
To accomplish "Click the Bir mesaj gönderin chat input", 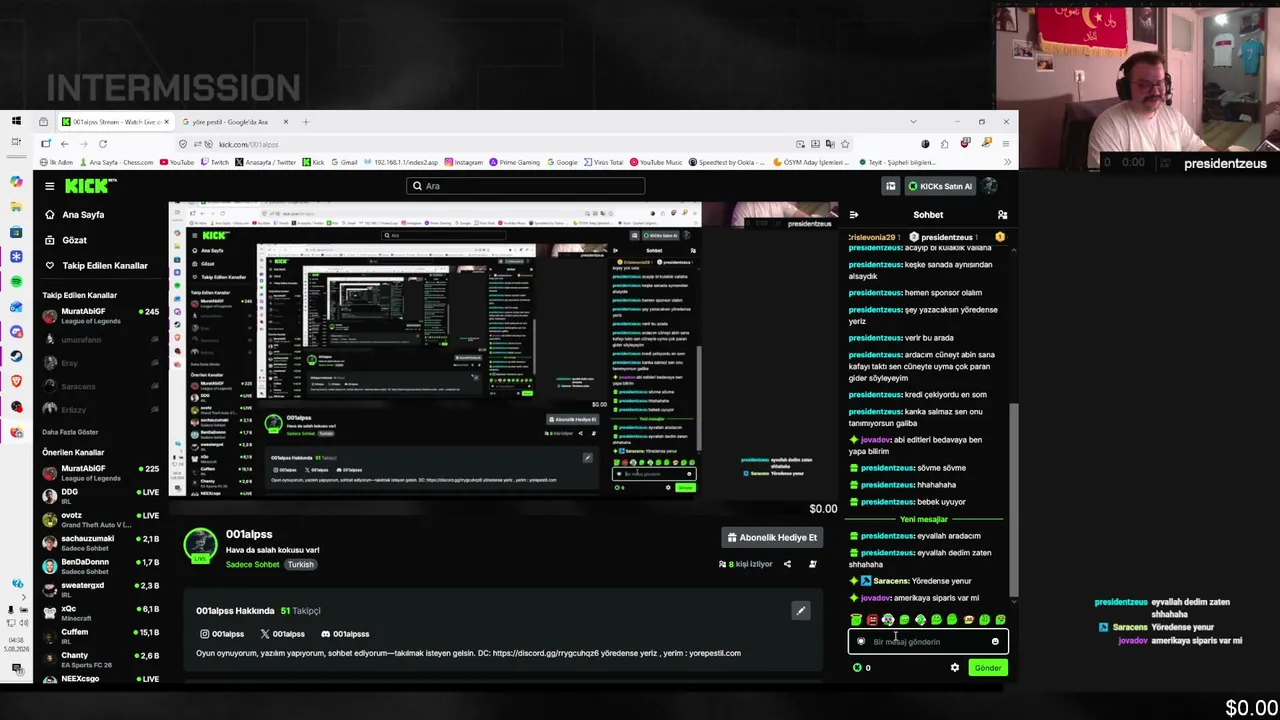I will pos(927,642).
